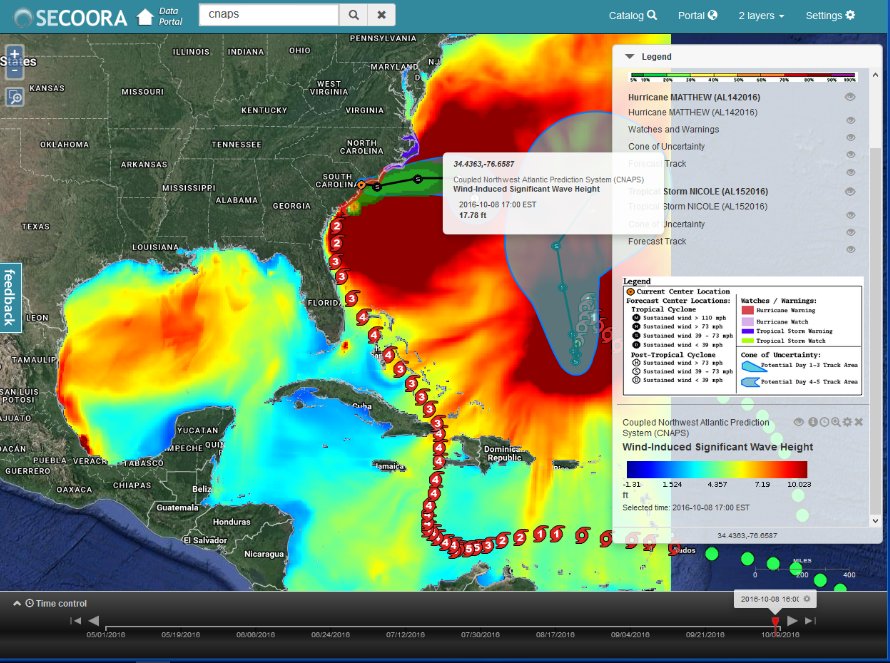Viewport: 890px width, 663px height.
Task: Click Selected time 2016-10-08 17:00 EST text
Action: tap(686, 507)
